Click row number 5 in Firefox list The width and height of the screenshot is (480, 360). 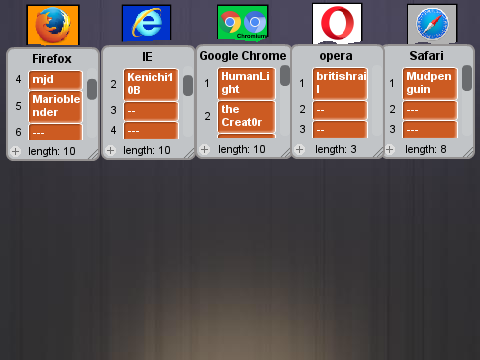coord(18,106)
